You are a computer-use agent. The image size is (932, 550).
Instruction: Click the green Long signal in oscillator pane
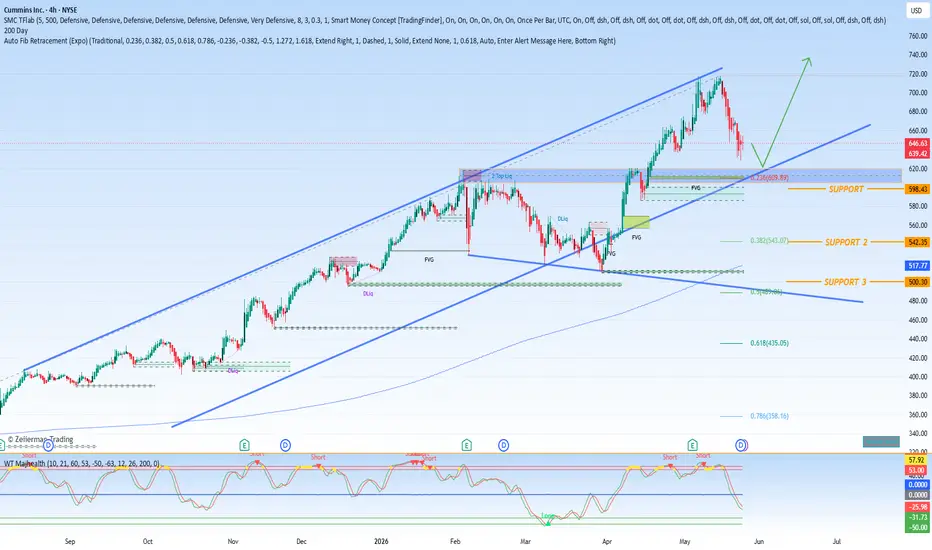547,518
